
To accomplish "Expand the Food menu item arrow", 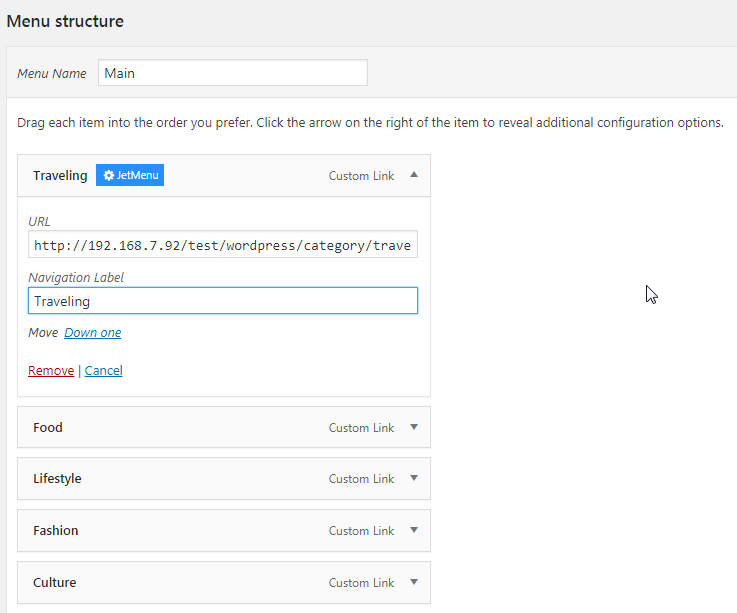I will [414, 427].
